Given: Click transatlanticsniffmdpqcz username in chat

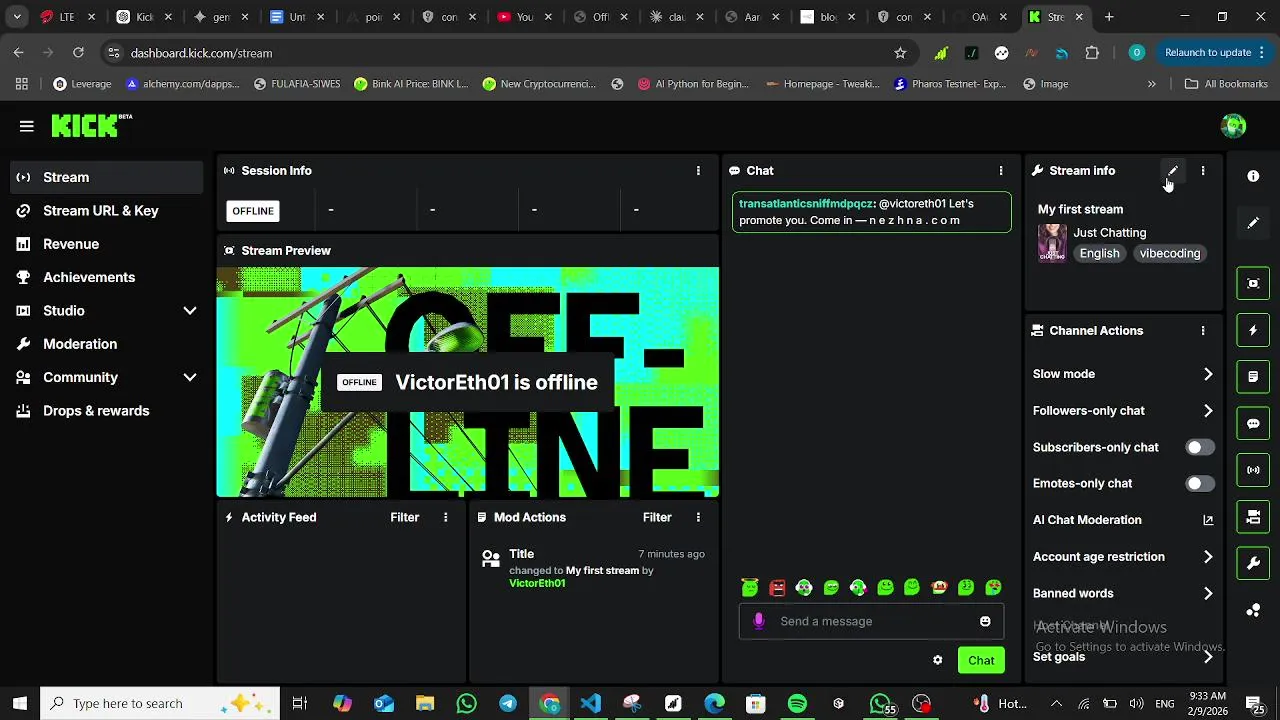Looking at the screenshot, I should 806,204.
